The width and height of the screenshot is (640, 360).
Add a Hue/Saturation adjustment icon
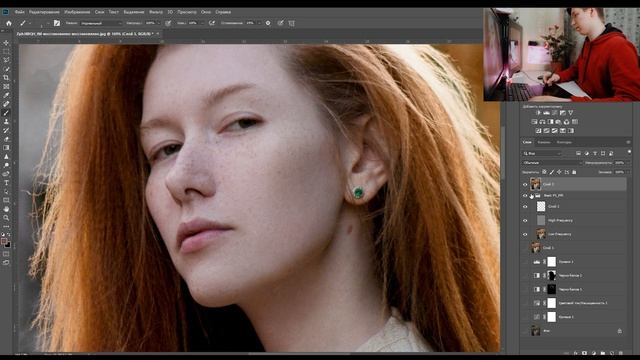[534, 122]
